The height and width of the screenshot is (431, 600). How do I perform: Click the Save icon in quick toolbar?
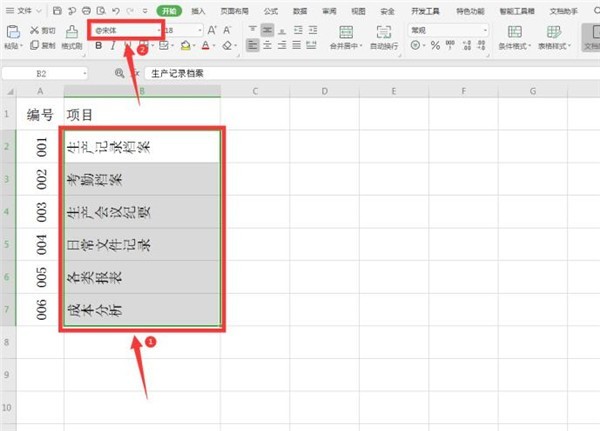point(58,10)
